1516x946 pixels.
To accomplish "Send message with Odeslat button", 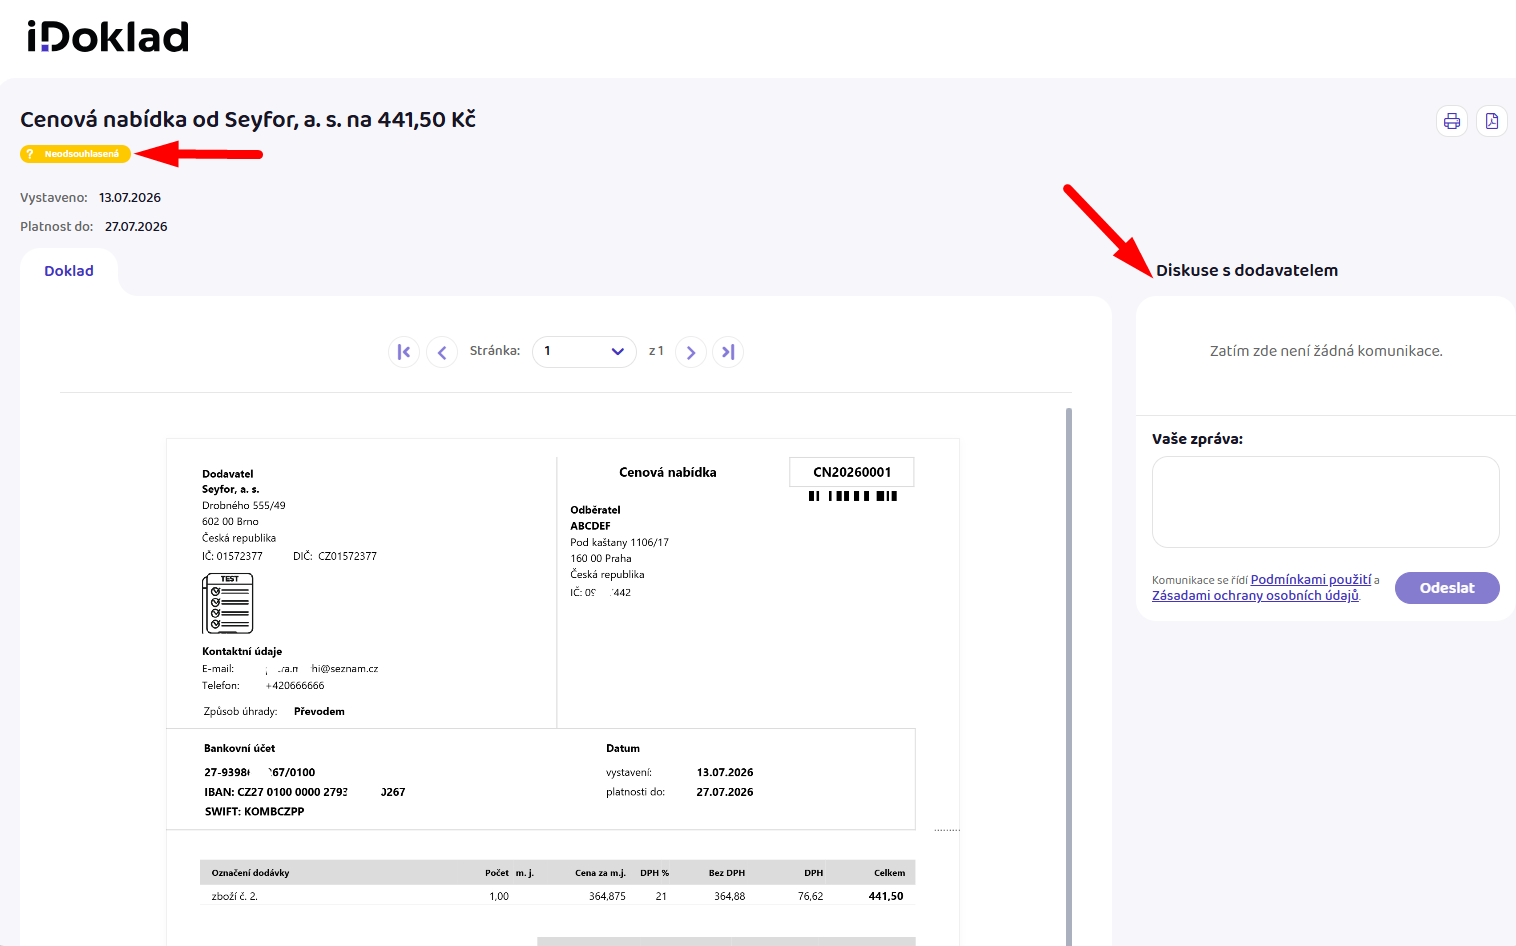I will tap(1447, 588).
